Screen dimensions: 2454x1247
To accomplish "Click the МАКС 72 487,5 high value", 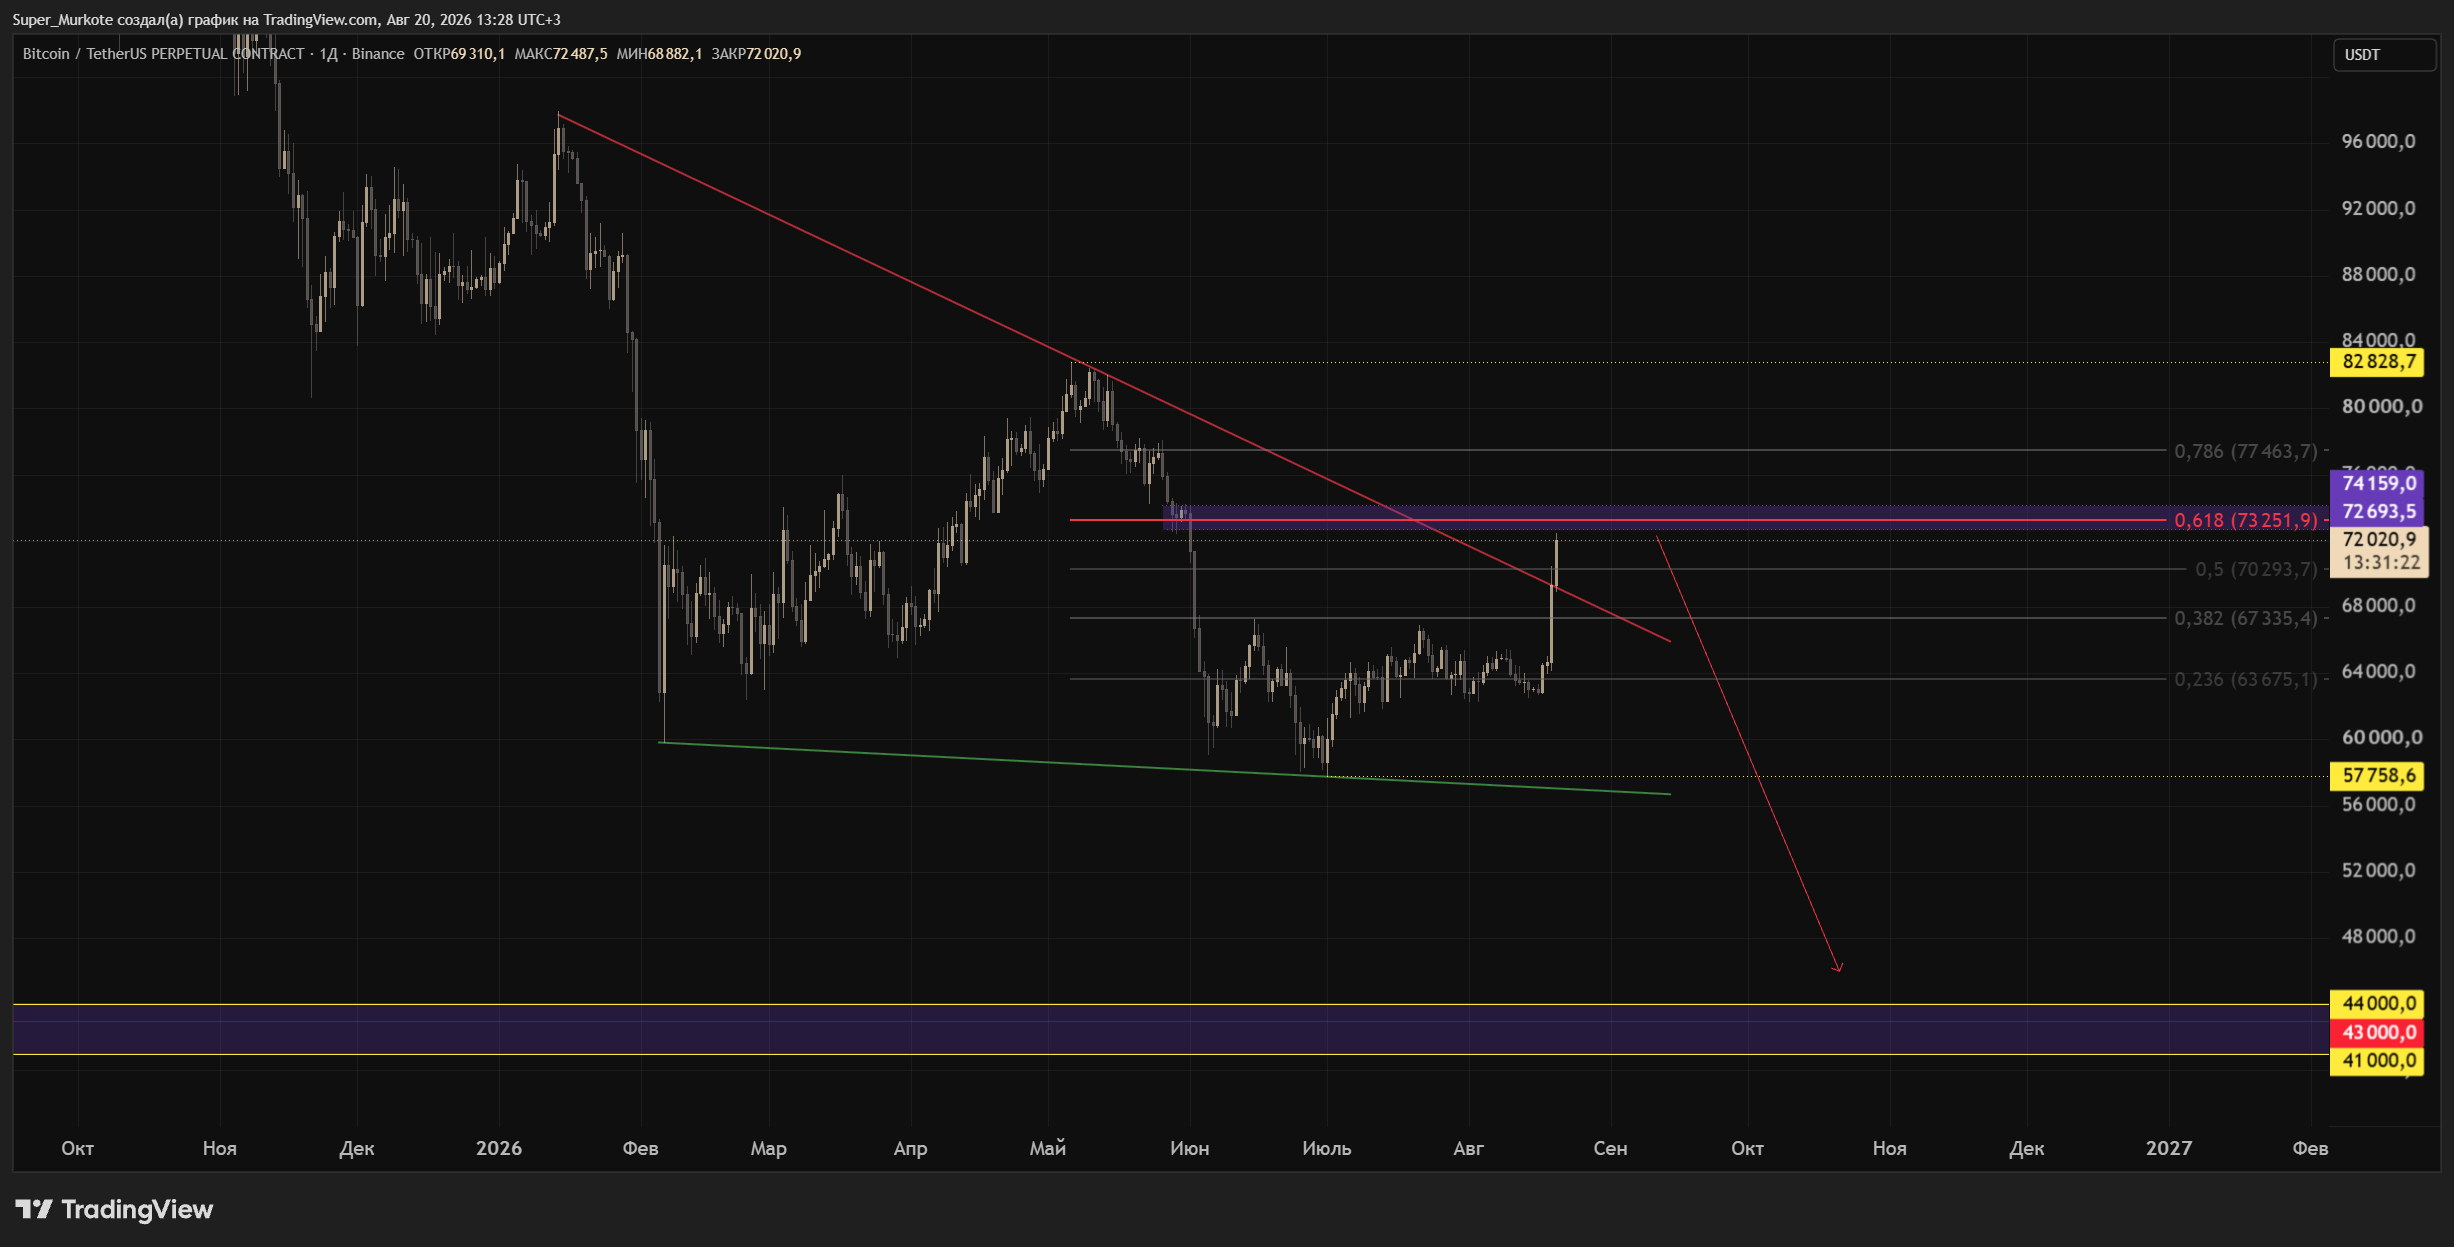I will pos(560,54).
